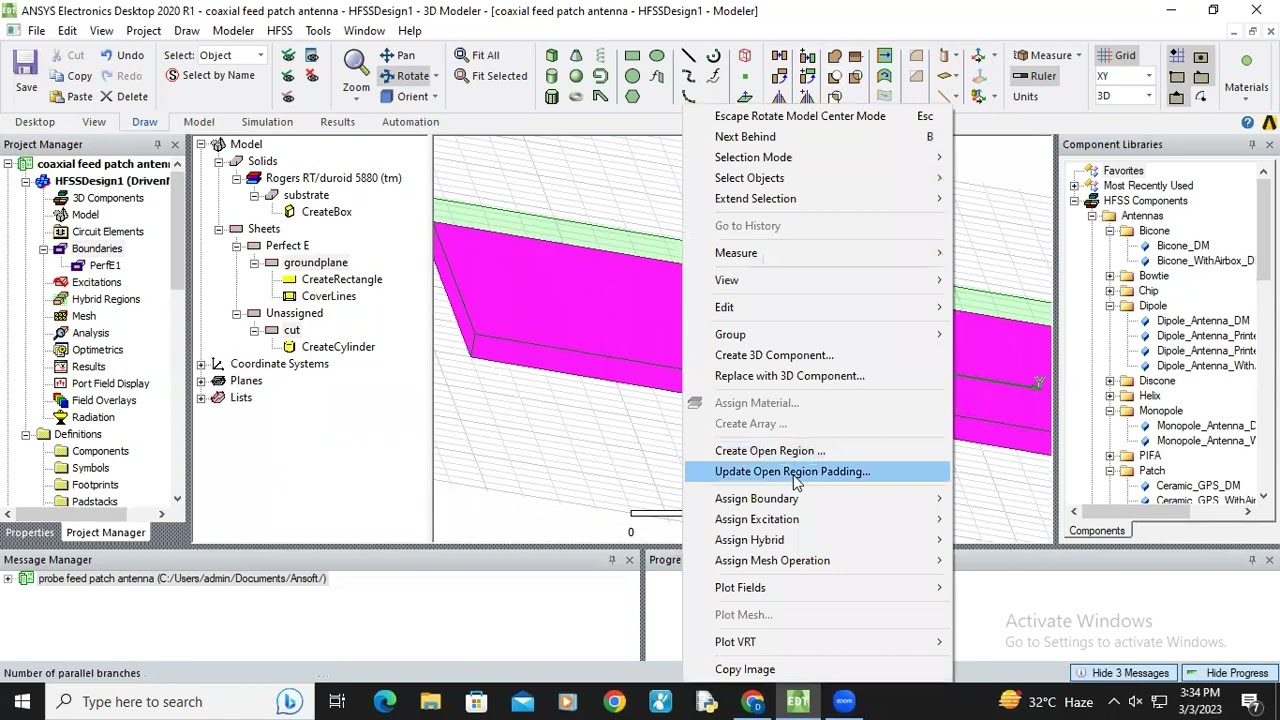Click the Fit All magnifier icon
The image size is (1280, 720).
461,55
